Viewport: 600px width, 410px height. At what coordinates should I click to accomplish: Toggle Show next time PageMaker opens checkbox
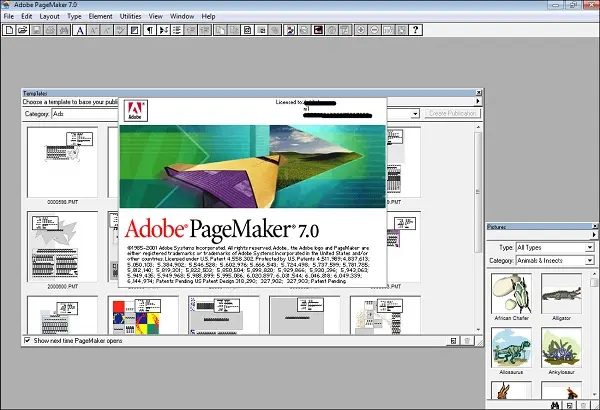pyautogui.click(x=27, y=340)
